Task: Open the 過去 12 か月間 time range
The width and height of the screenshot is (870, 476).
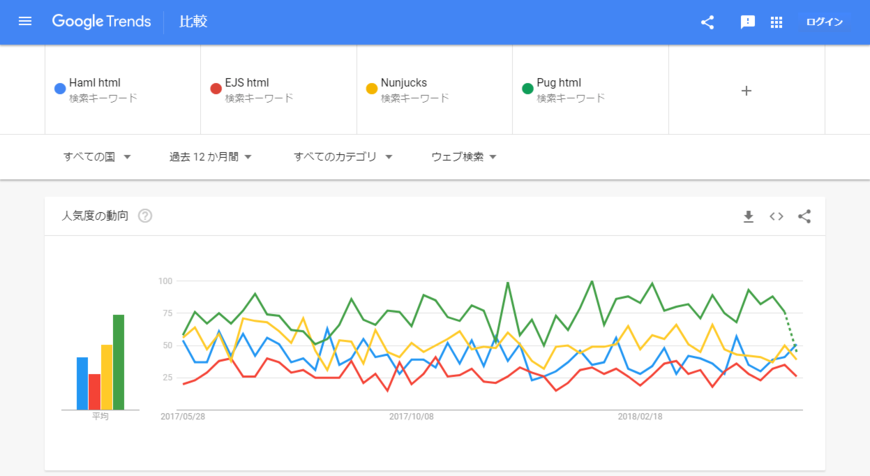Action: pos(210,157)
